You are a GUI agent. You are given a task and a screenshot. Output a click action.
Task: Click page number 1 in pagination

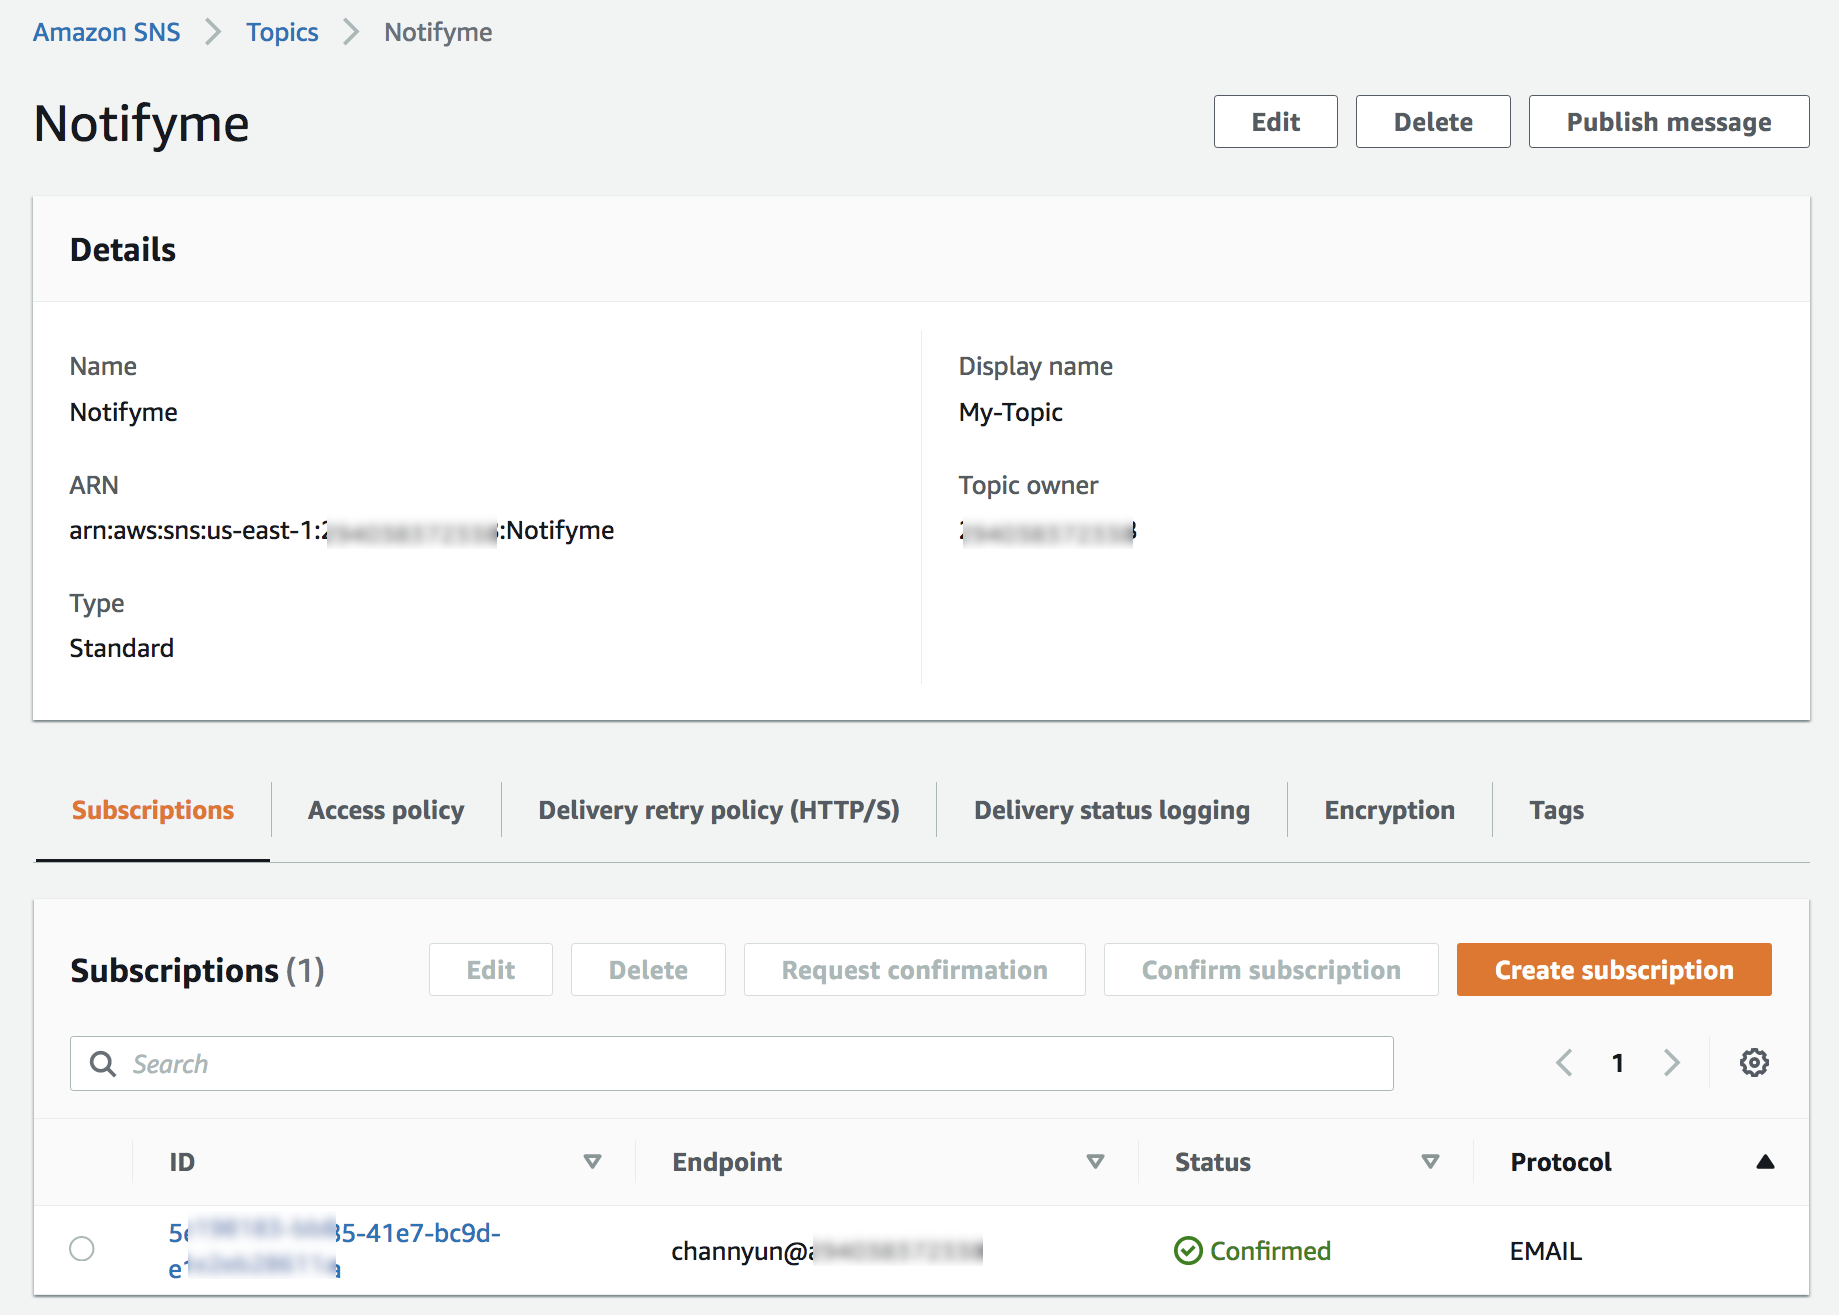tap(1618, 1063)
